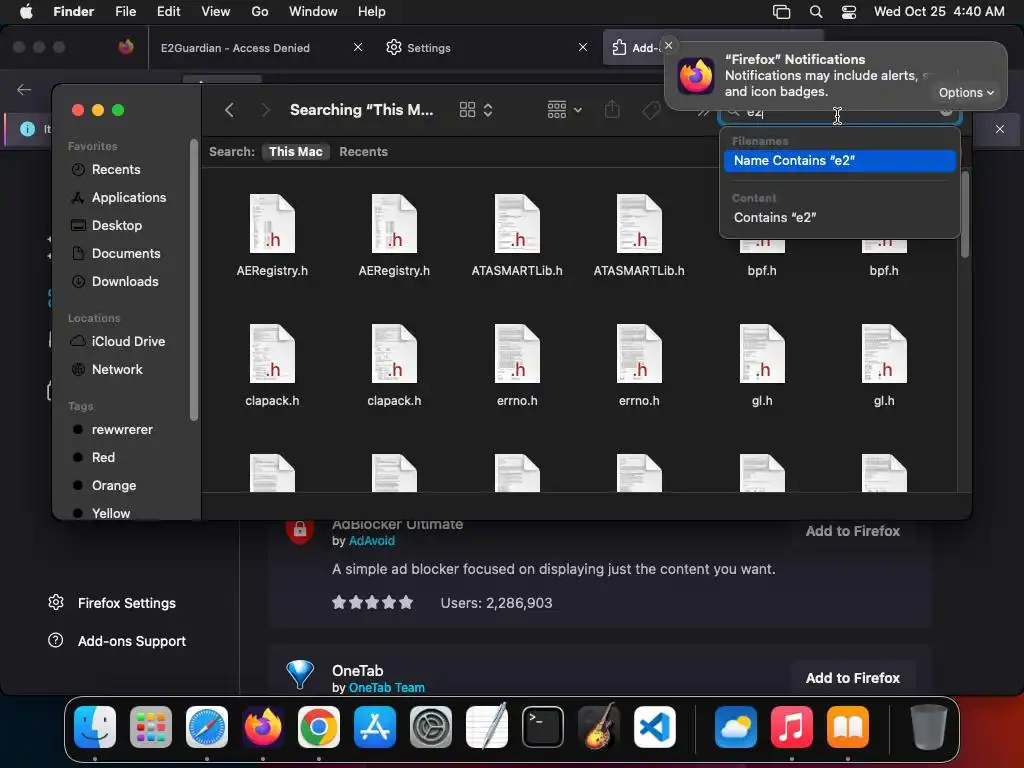Open the Finder Group By dropdown
This screenshot has width=1024, height=768.
(x=564, y=110)
